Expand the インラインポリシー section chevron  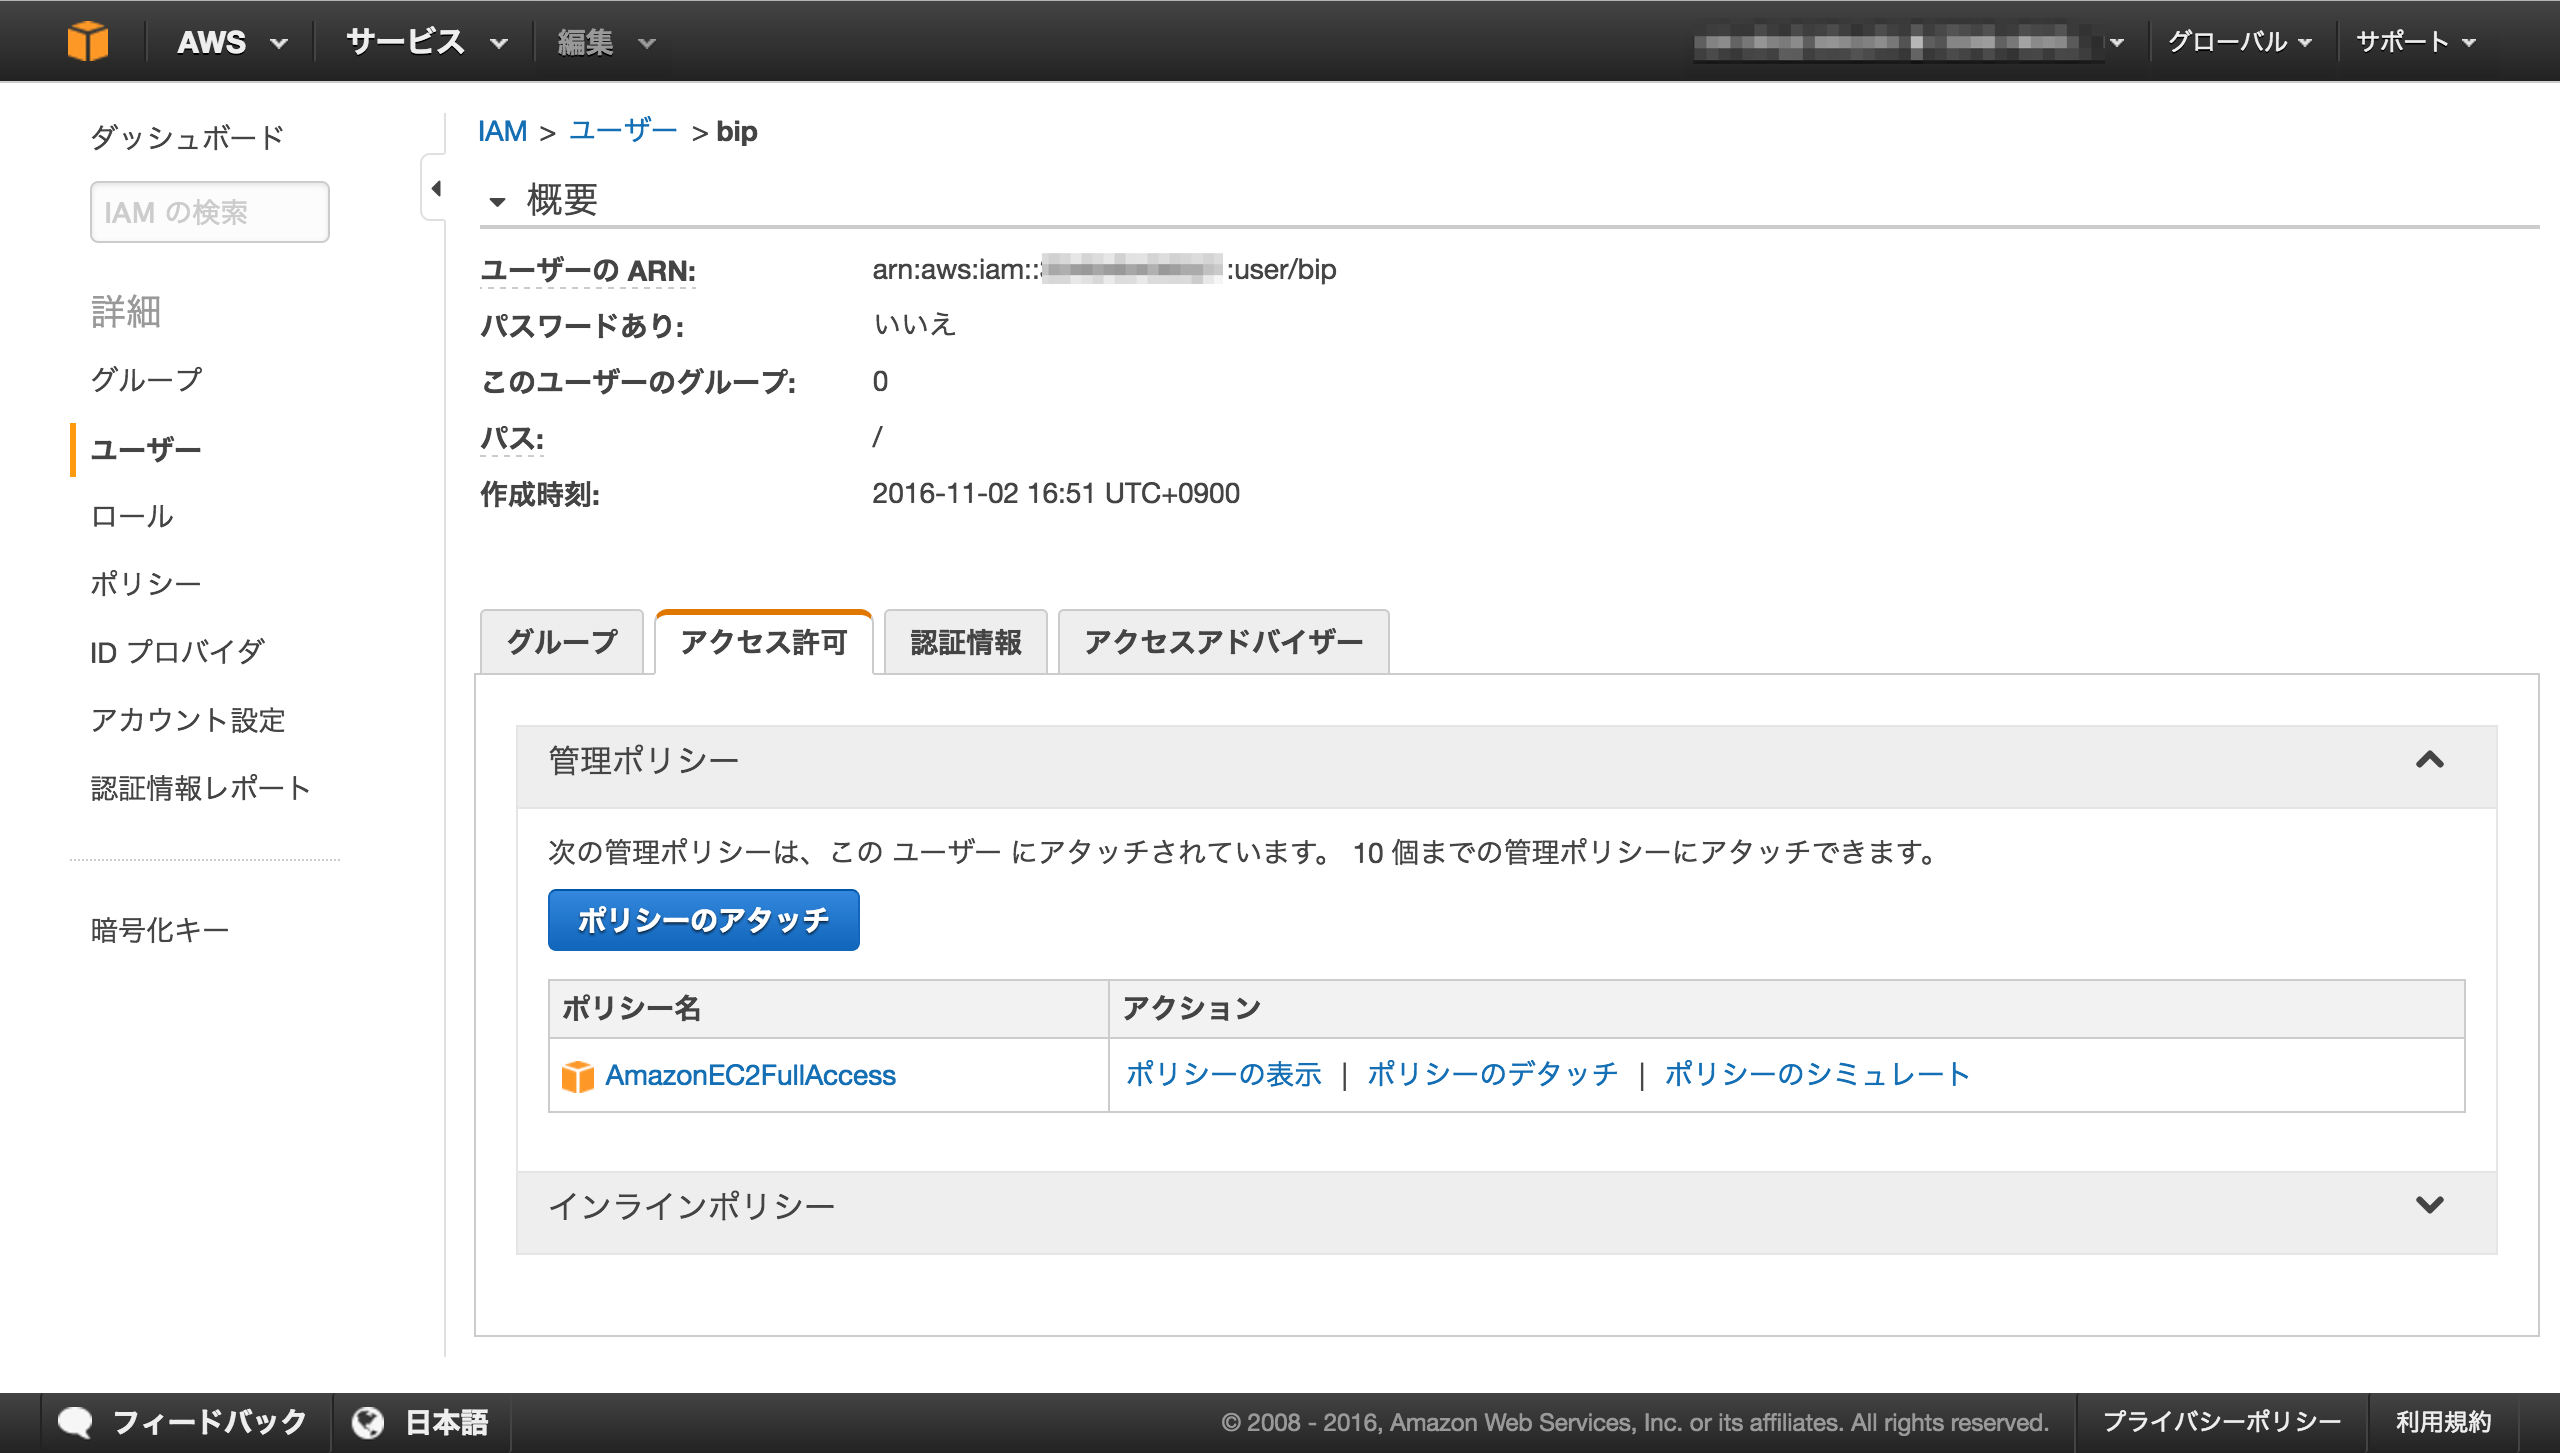(x=2430, y=1205)
